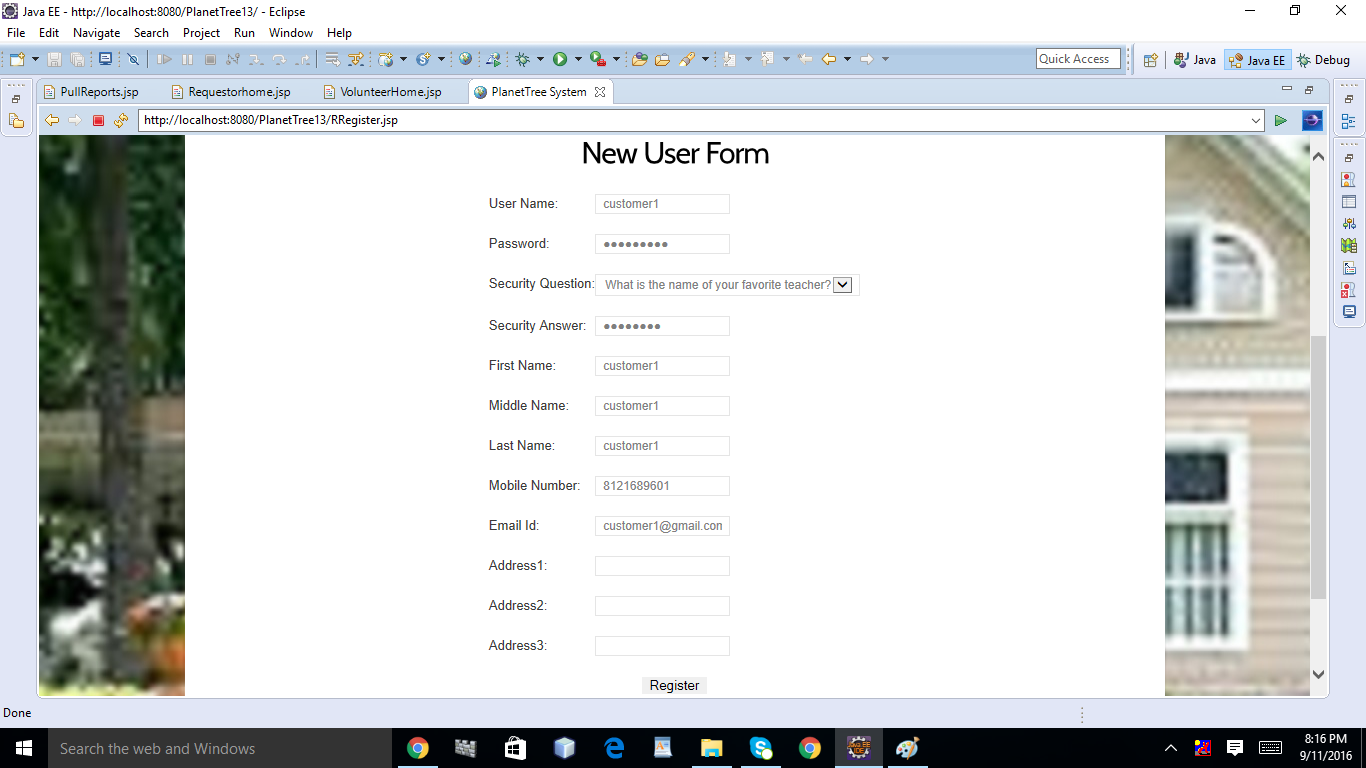Viewport: 1366px width, 768px height.
Task: Click the browser Stop loading icon
Action: 98,120
